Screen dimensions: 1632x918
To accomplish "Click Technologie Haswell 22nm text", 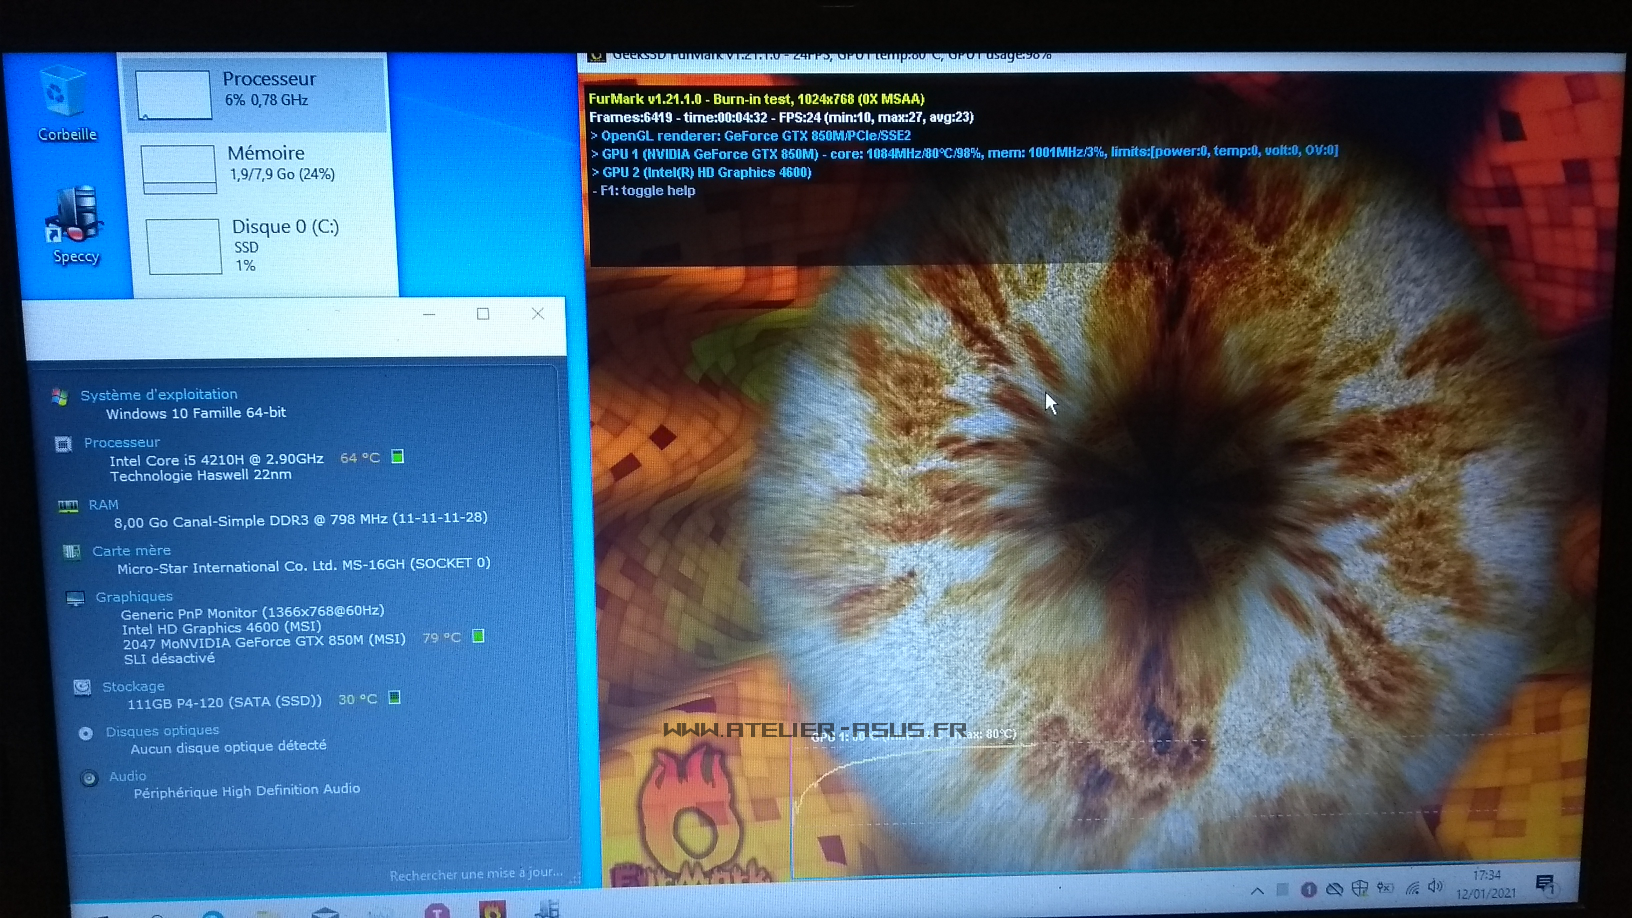I will coord(201,476).
